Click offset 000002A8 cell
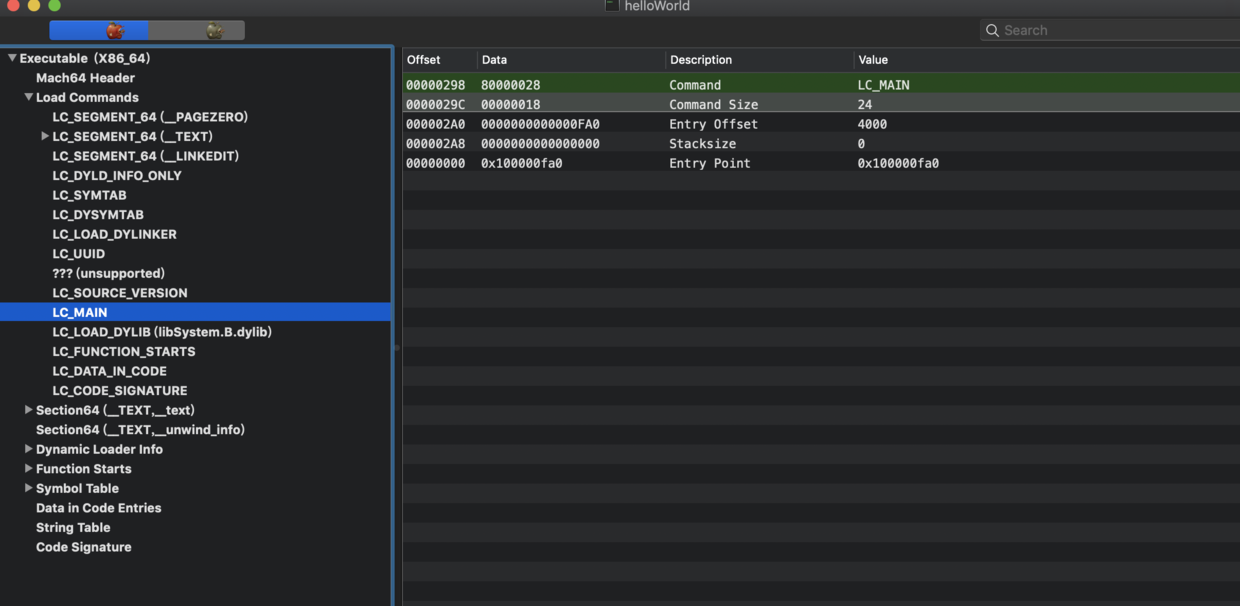The height and width of the screenshot is (606, 1240). coord(435,143)
